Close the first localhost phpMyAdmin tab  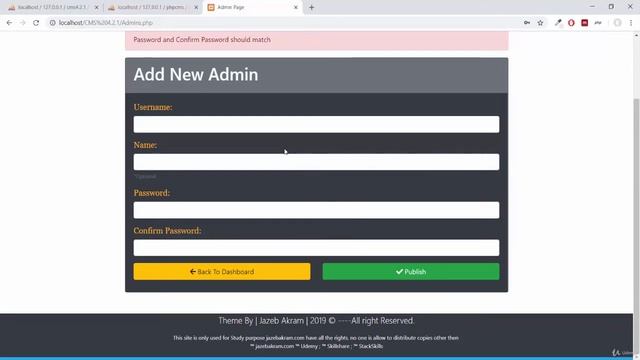97,7
